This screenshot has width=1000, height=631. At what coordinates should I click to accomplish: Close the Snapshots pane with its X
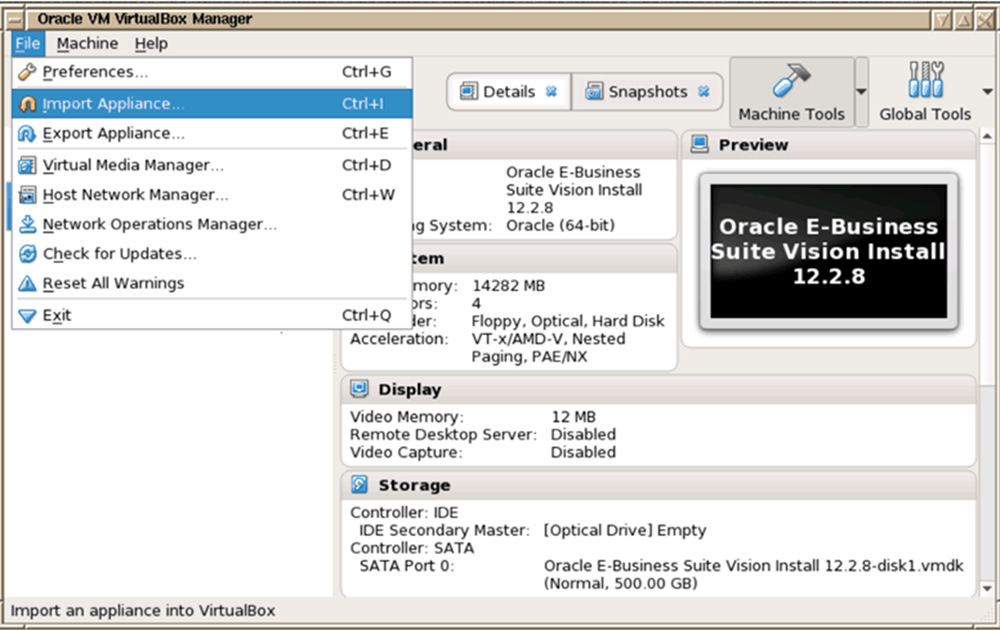coord(703,92)
